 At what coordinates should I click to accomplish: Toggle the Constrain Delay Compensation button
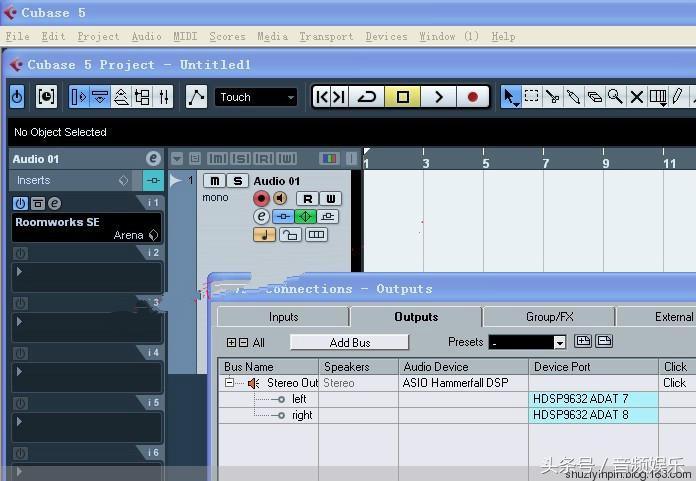[46, 96]
